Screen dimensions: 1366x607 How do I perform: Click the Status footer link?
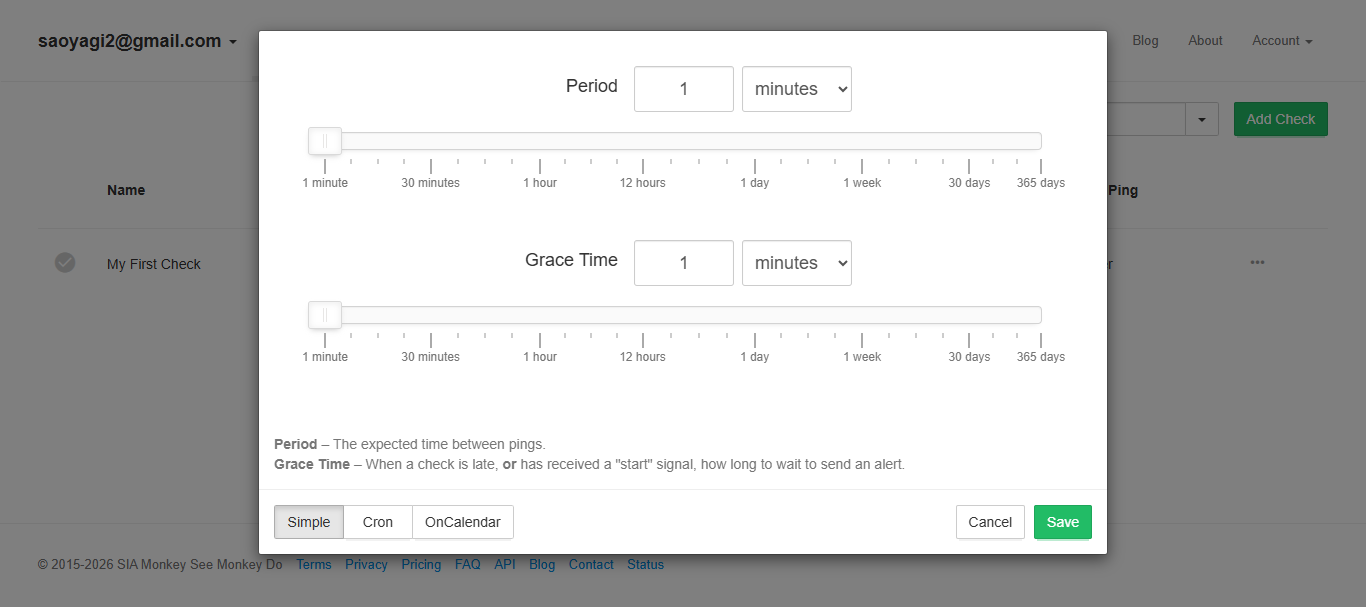tap(645, 565)
